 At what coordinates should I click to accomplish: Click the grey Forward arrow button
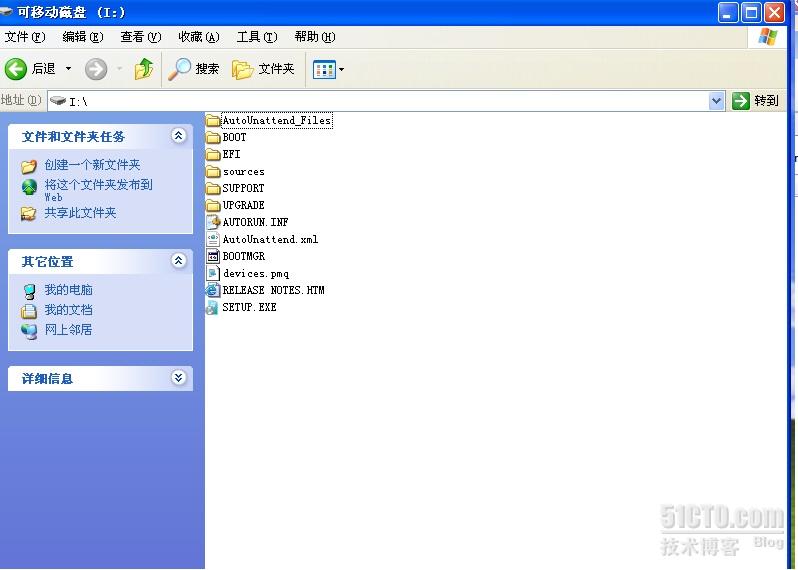96,69
